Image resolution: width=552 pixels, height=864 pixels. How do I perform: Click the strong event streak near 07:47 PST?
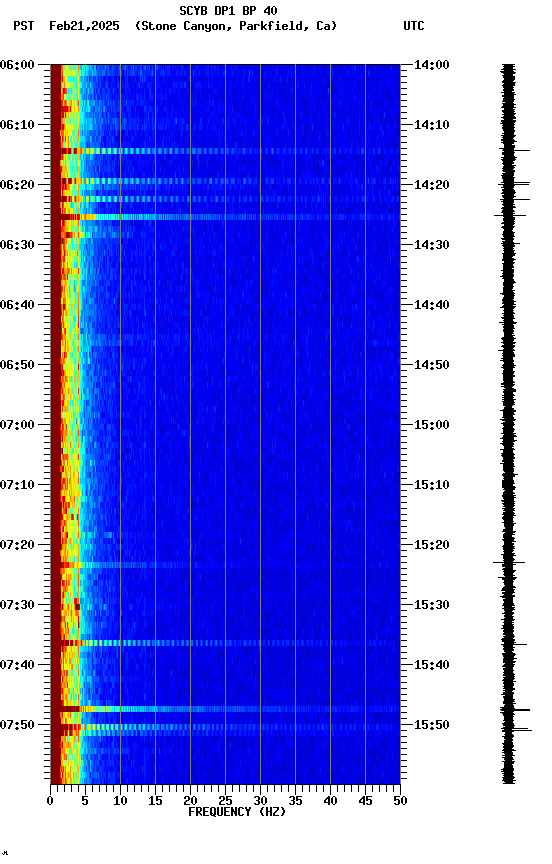225,709
